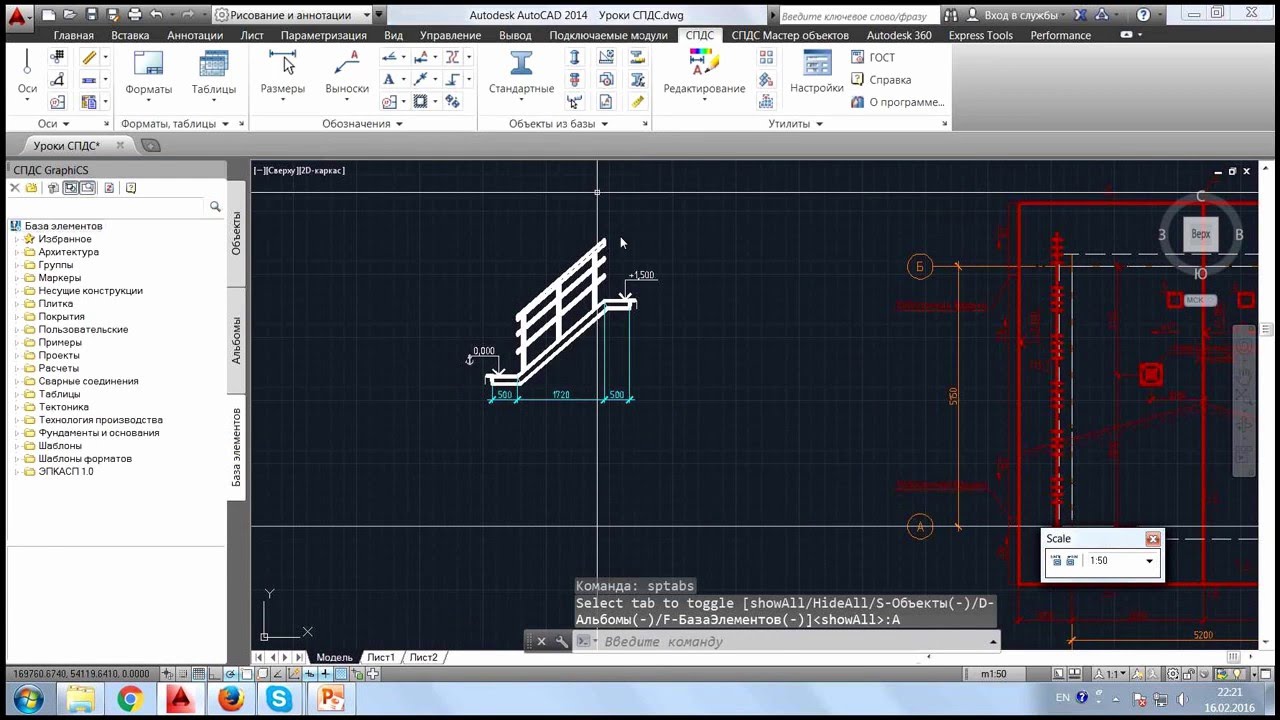Viewport: 1280px width, 720px height.
Task: Click the wrench icon in command line
Action: click(562, 642)
